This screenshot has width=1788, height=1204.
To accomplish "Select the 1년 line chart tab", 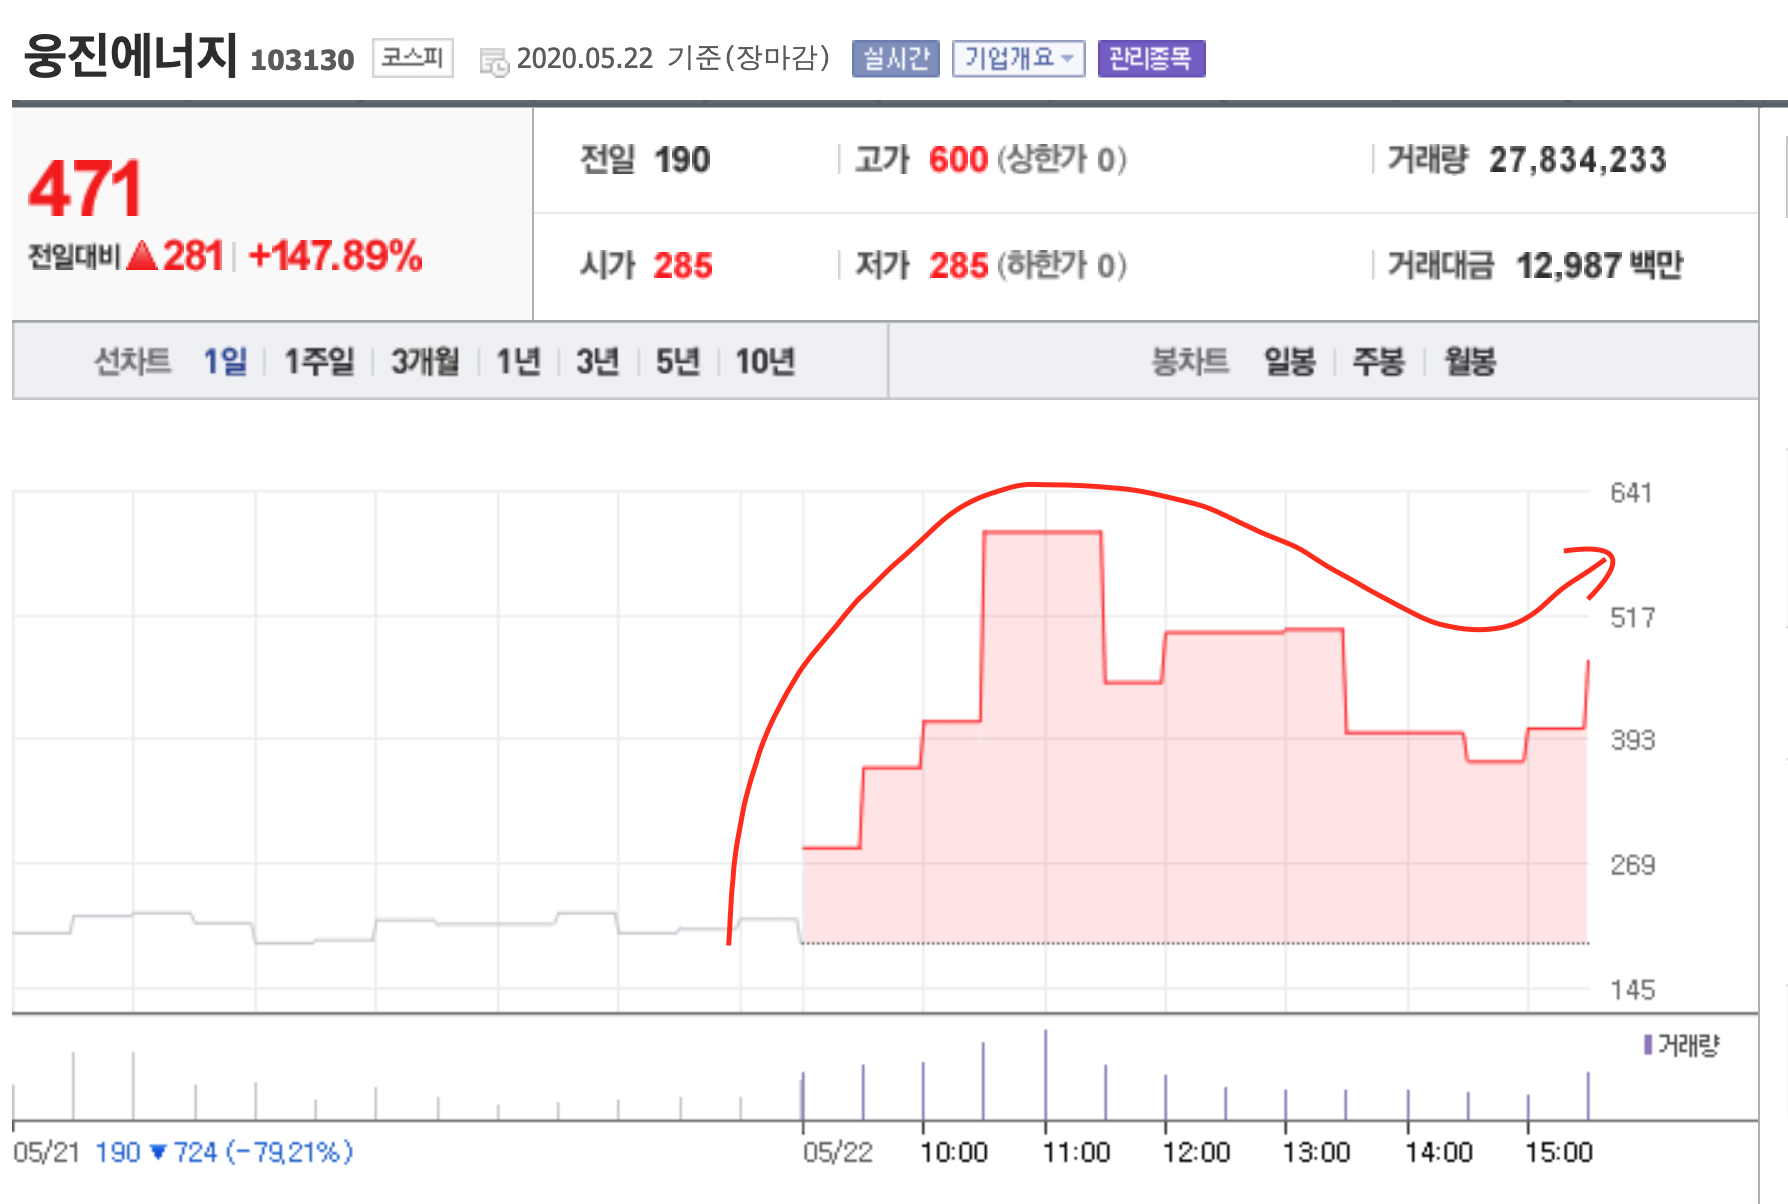I will coord(518,361).
